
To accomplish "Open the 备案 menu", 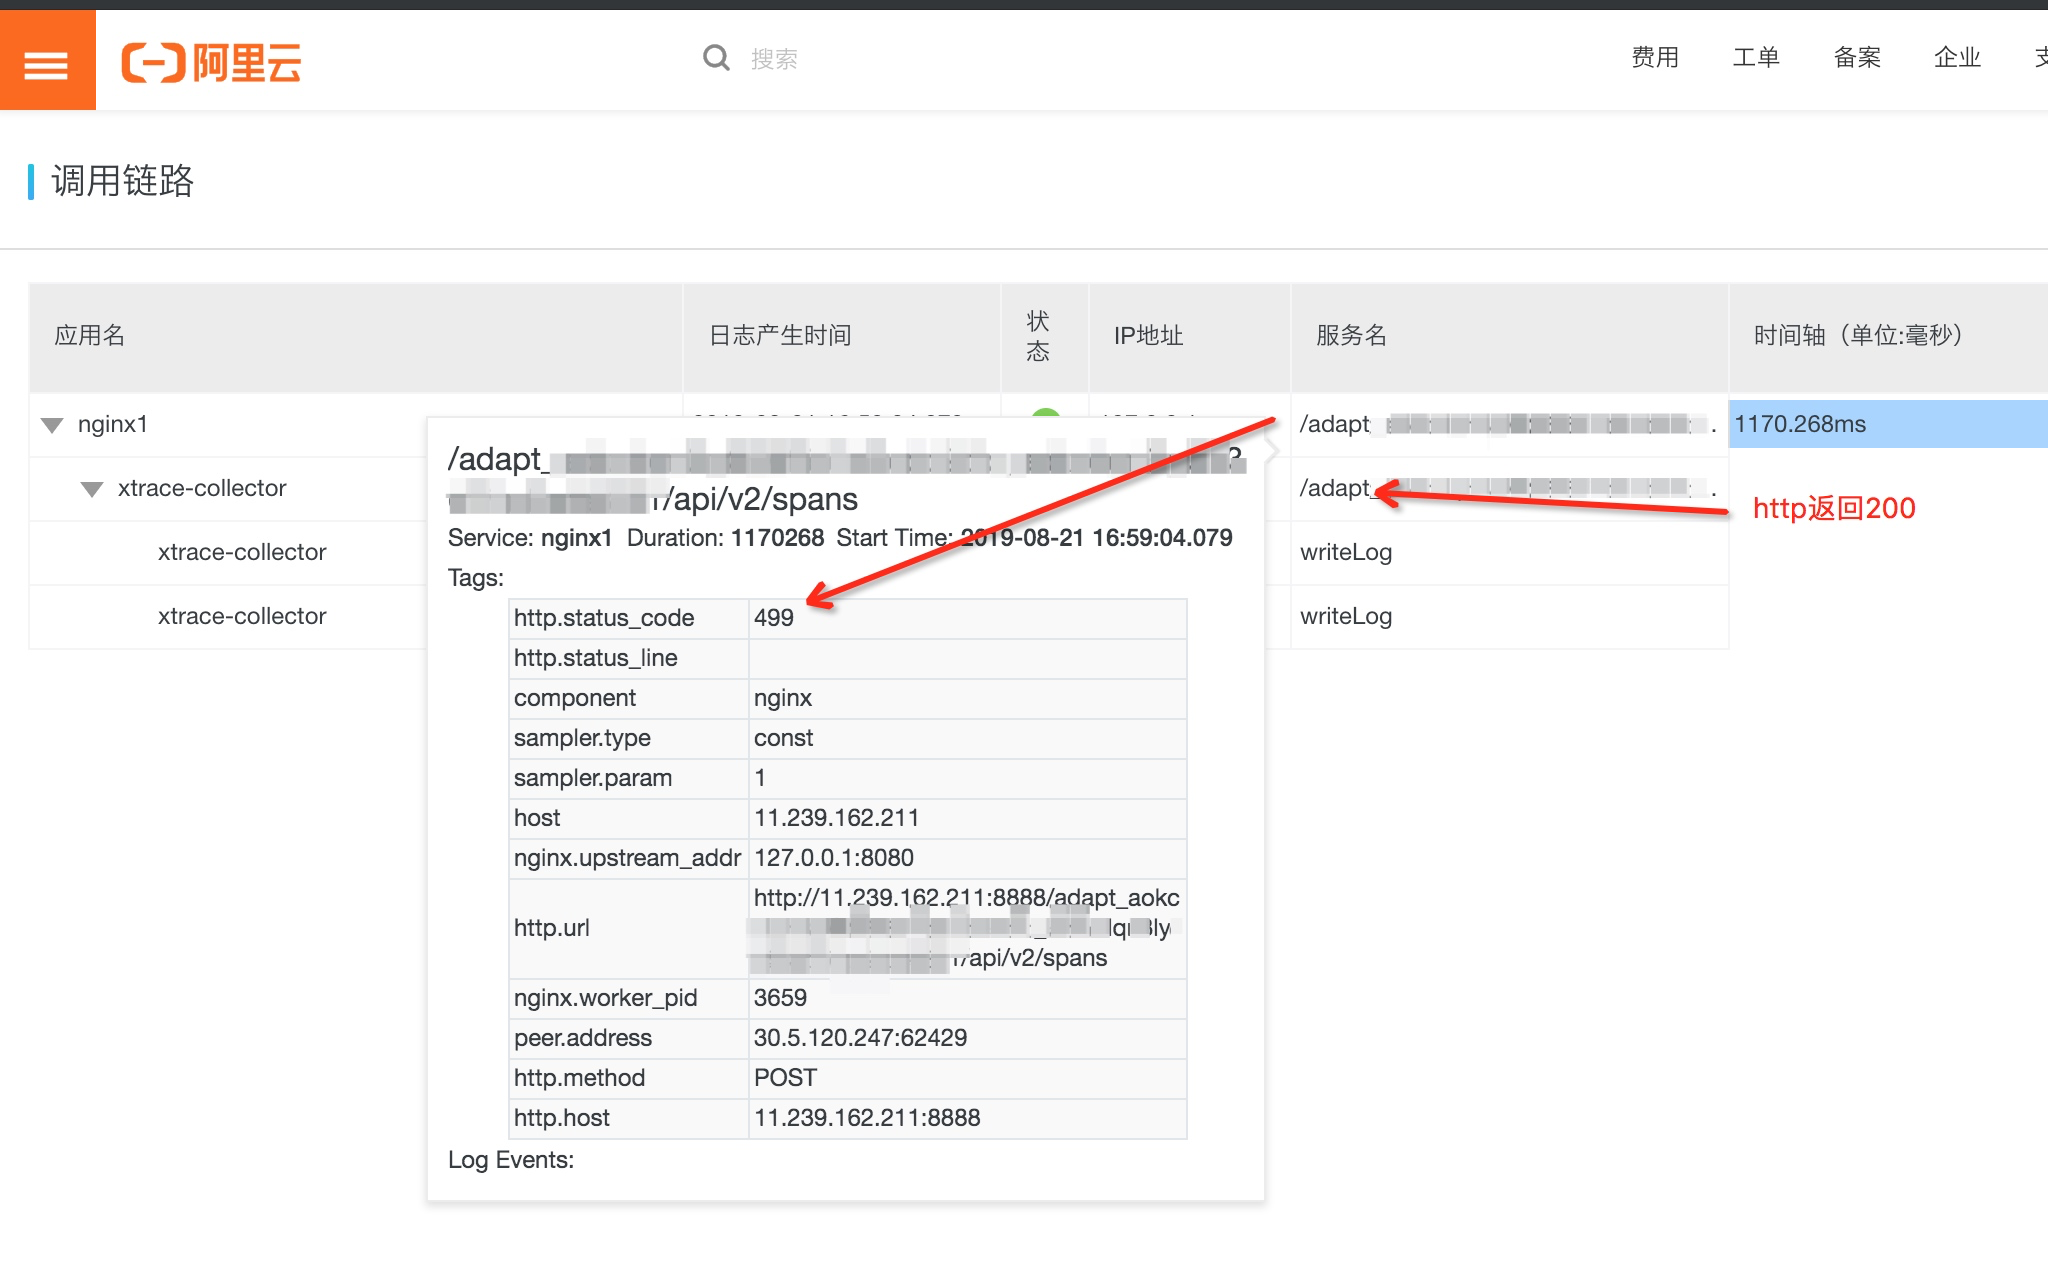I will (x=1857, y=58).
